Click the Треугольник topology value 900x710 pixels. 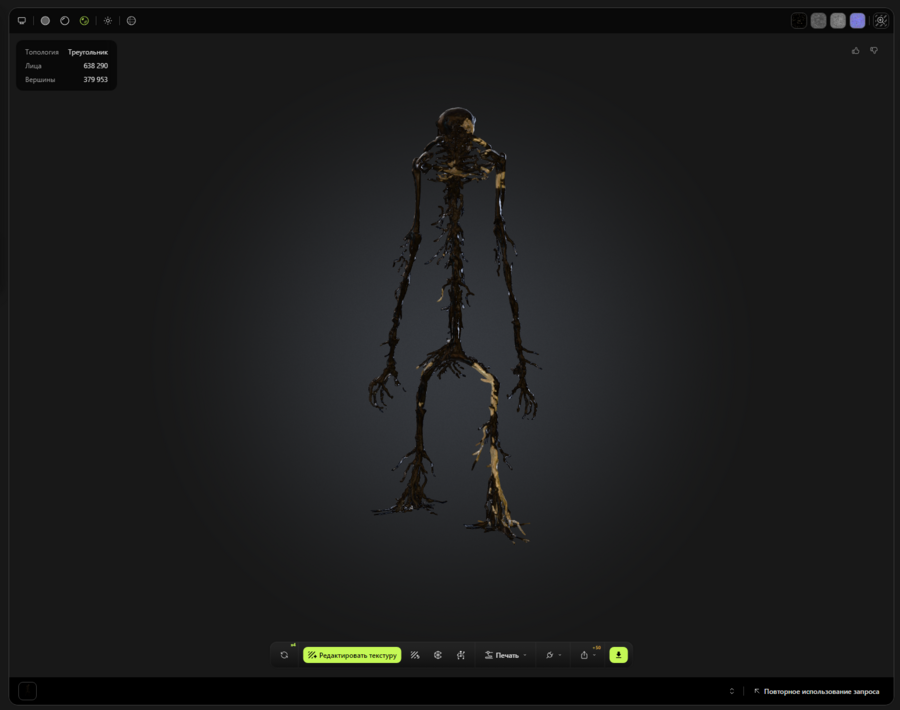(x=88, y=52)
